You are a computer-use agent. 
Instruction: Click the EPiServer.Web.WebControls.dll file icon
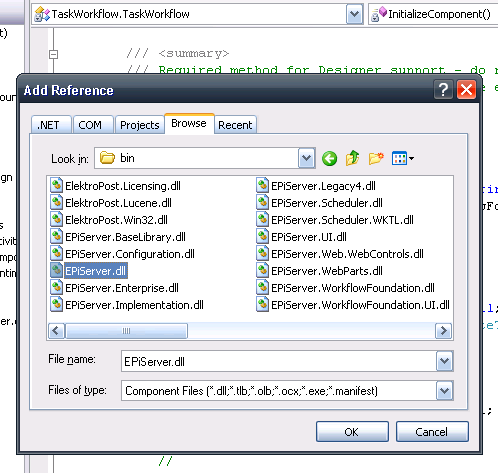[x=262, y=253]
